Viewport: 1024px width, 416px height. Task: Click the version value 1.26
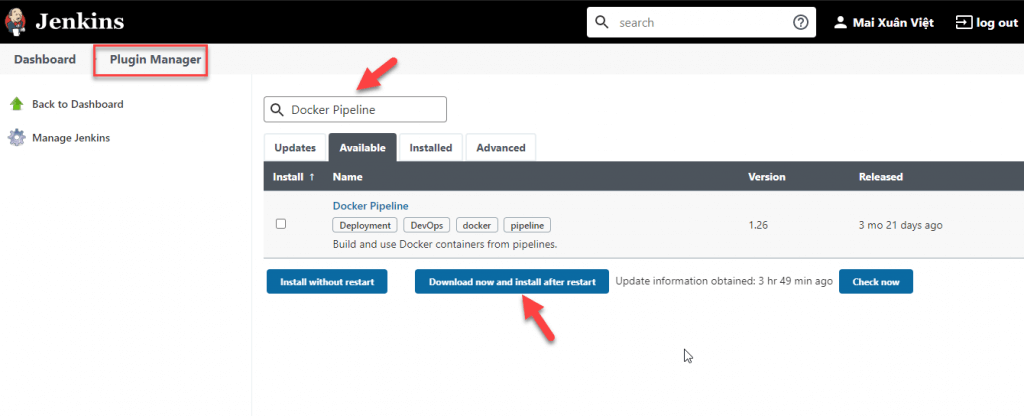pos(758,225)
